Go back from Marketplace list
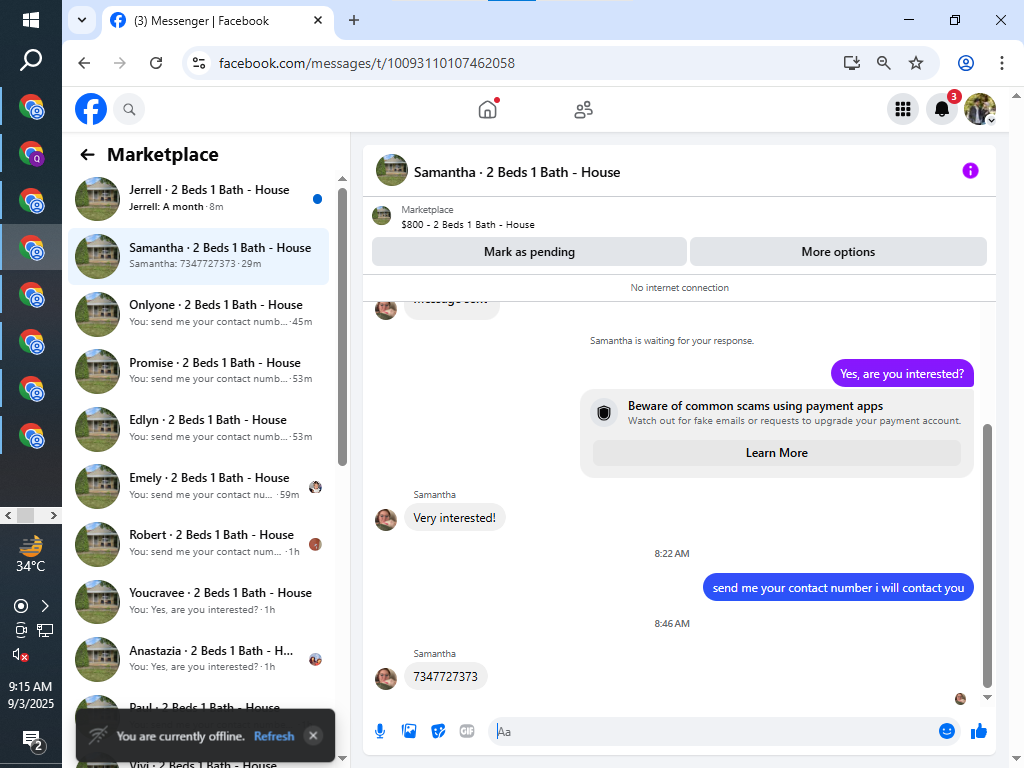The height and width of the screenshot is (768, 1024). tap(87, 155)
